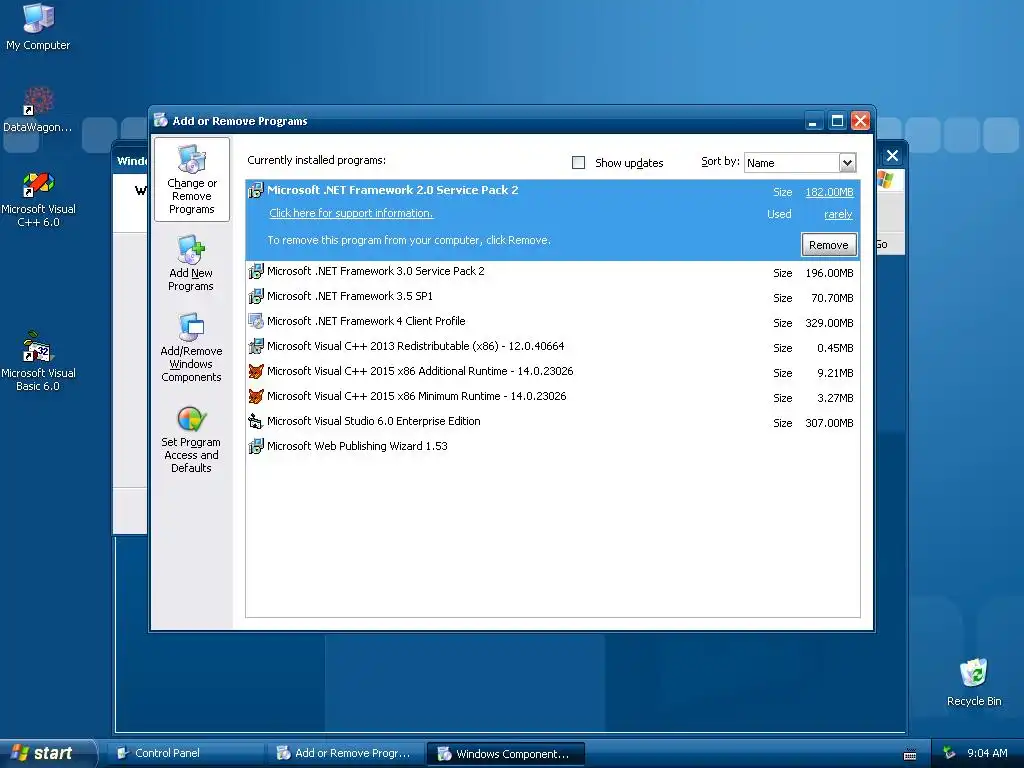Click the Remove button for .NET Framework 2.0
Viewport: 1024px width, 768px height.
[x=829, y=245]
